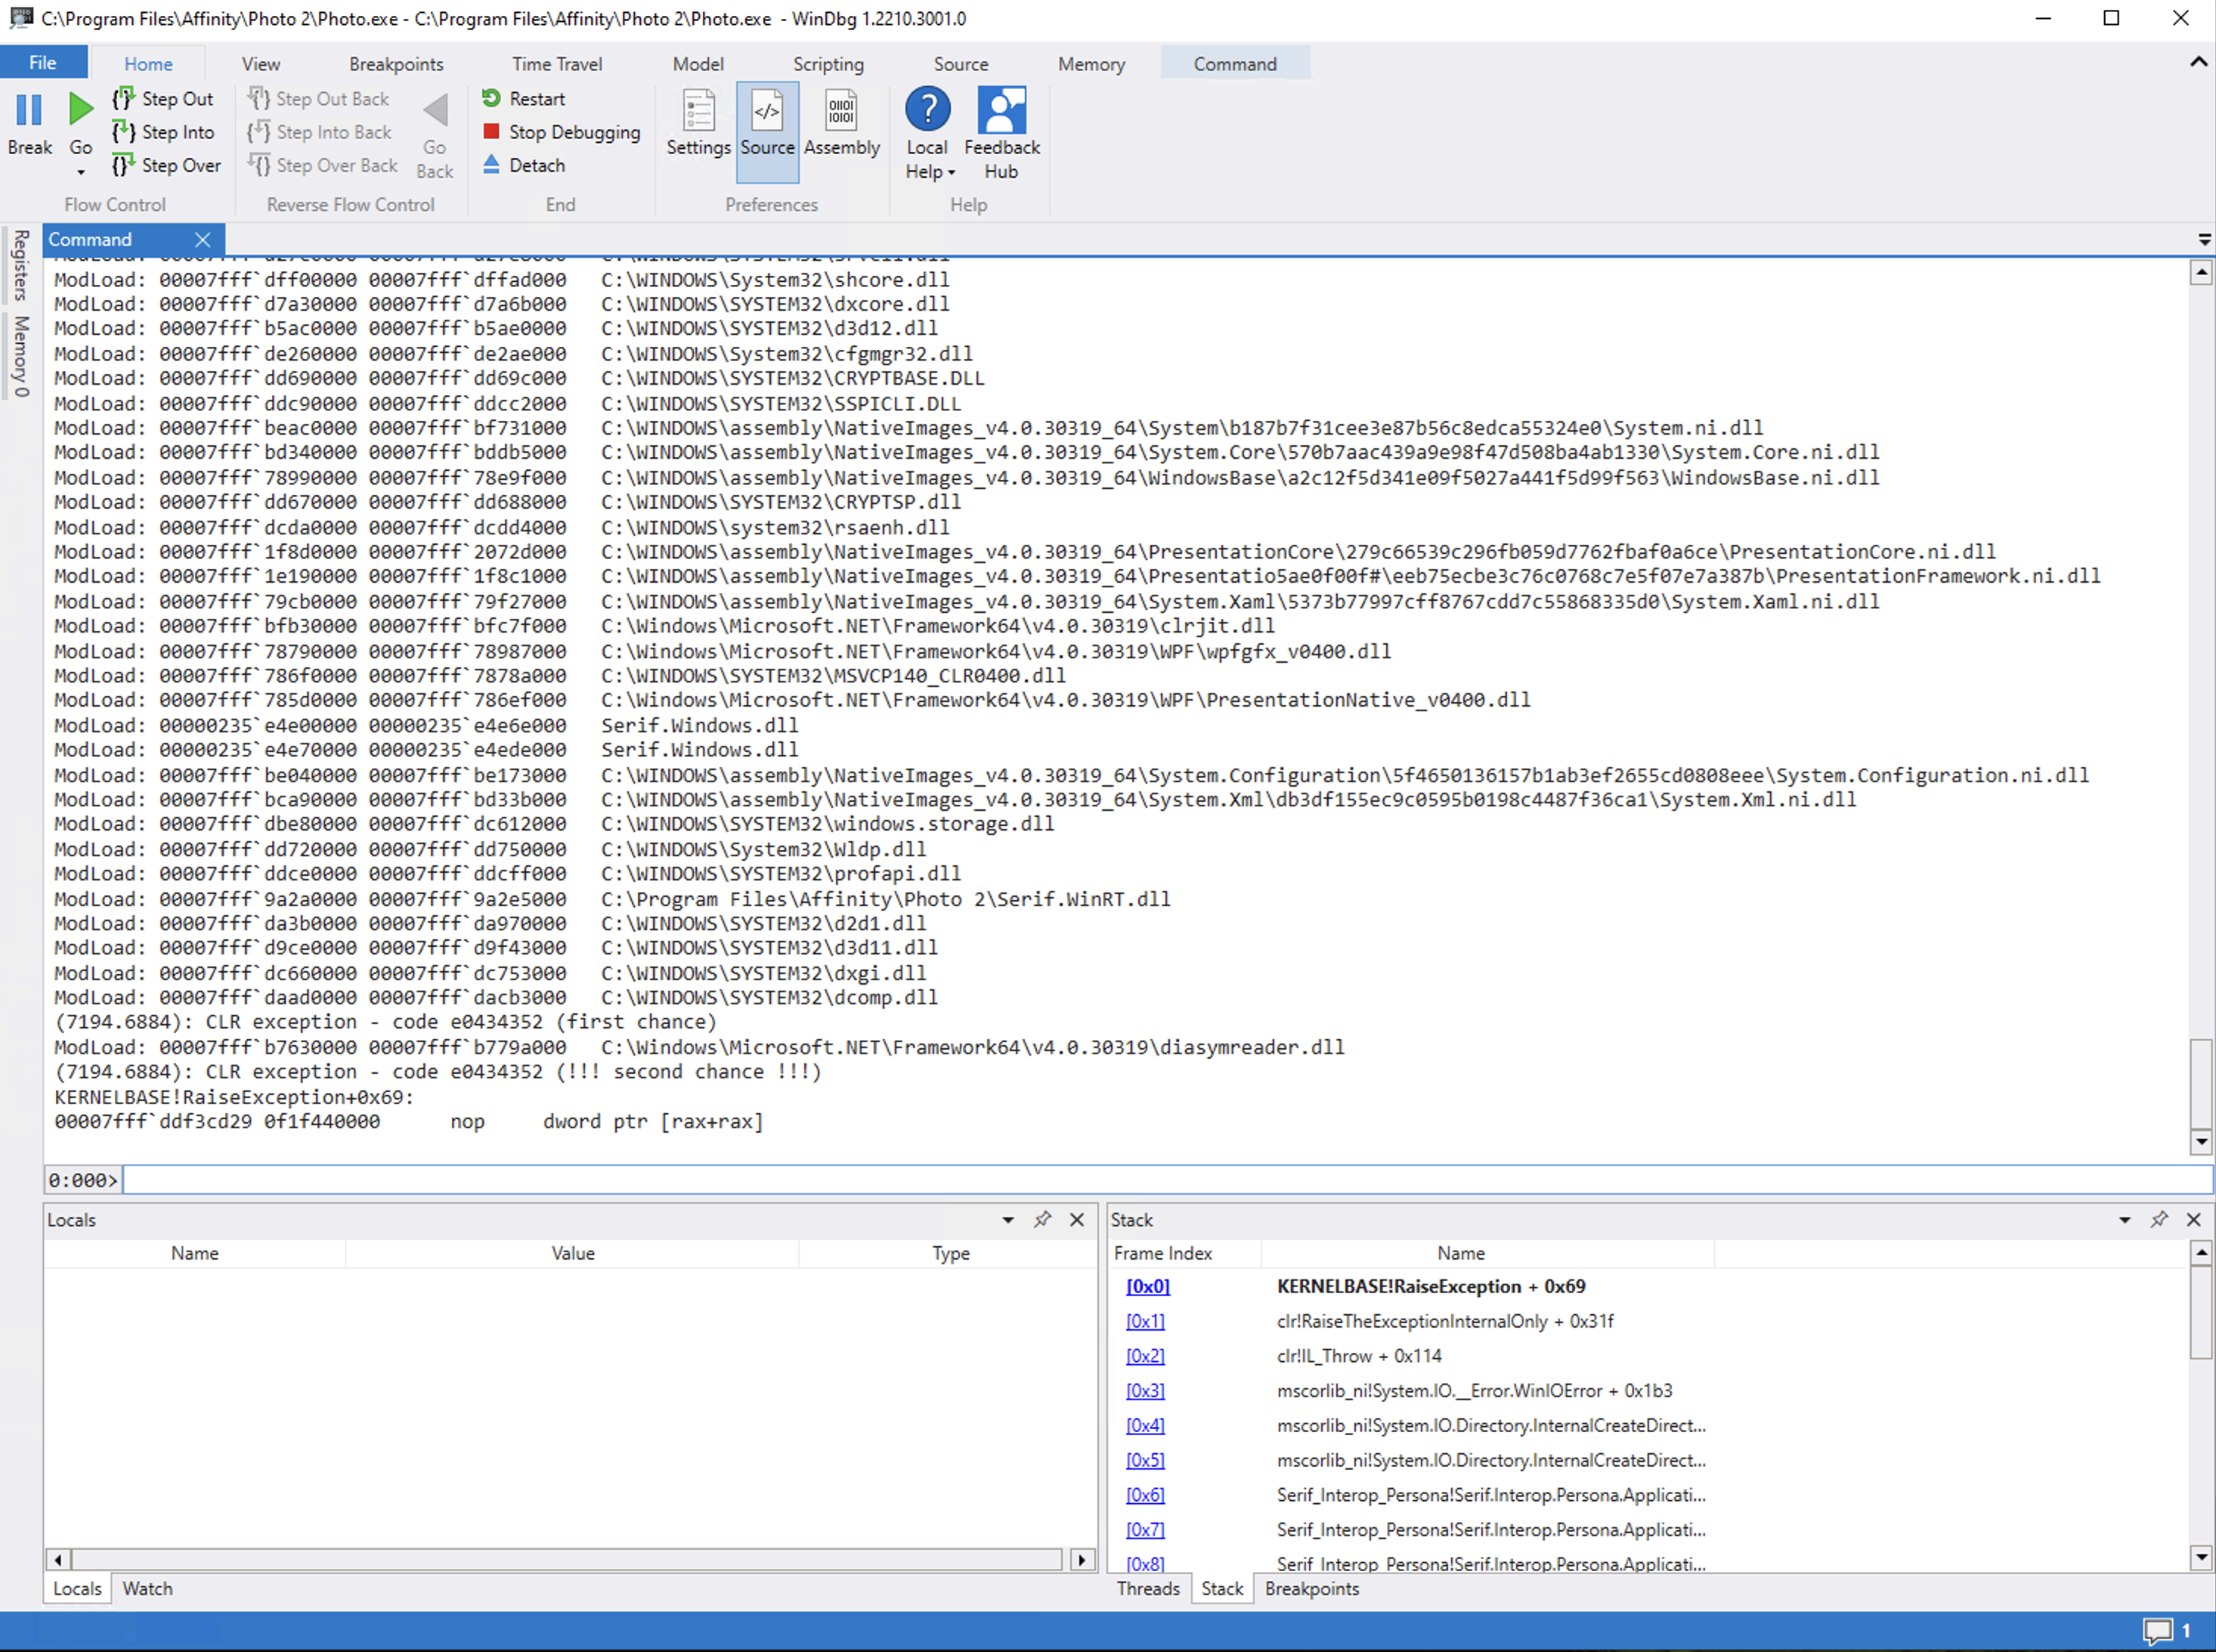The height and width of the screenshot is (1652, 2216).
Task: Switch to the Threads tab
Action: (x=1147, y=1588)
